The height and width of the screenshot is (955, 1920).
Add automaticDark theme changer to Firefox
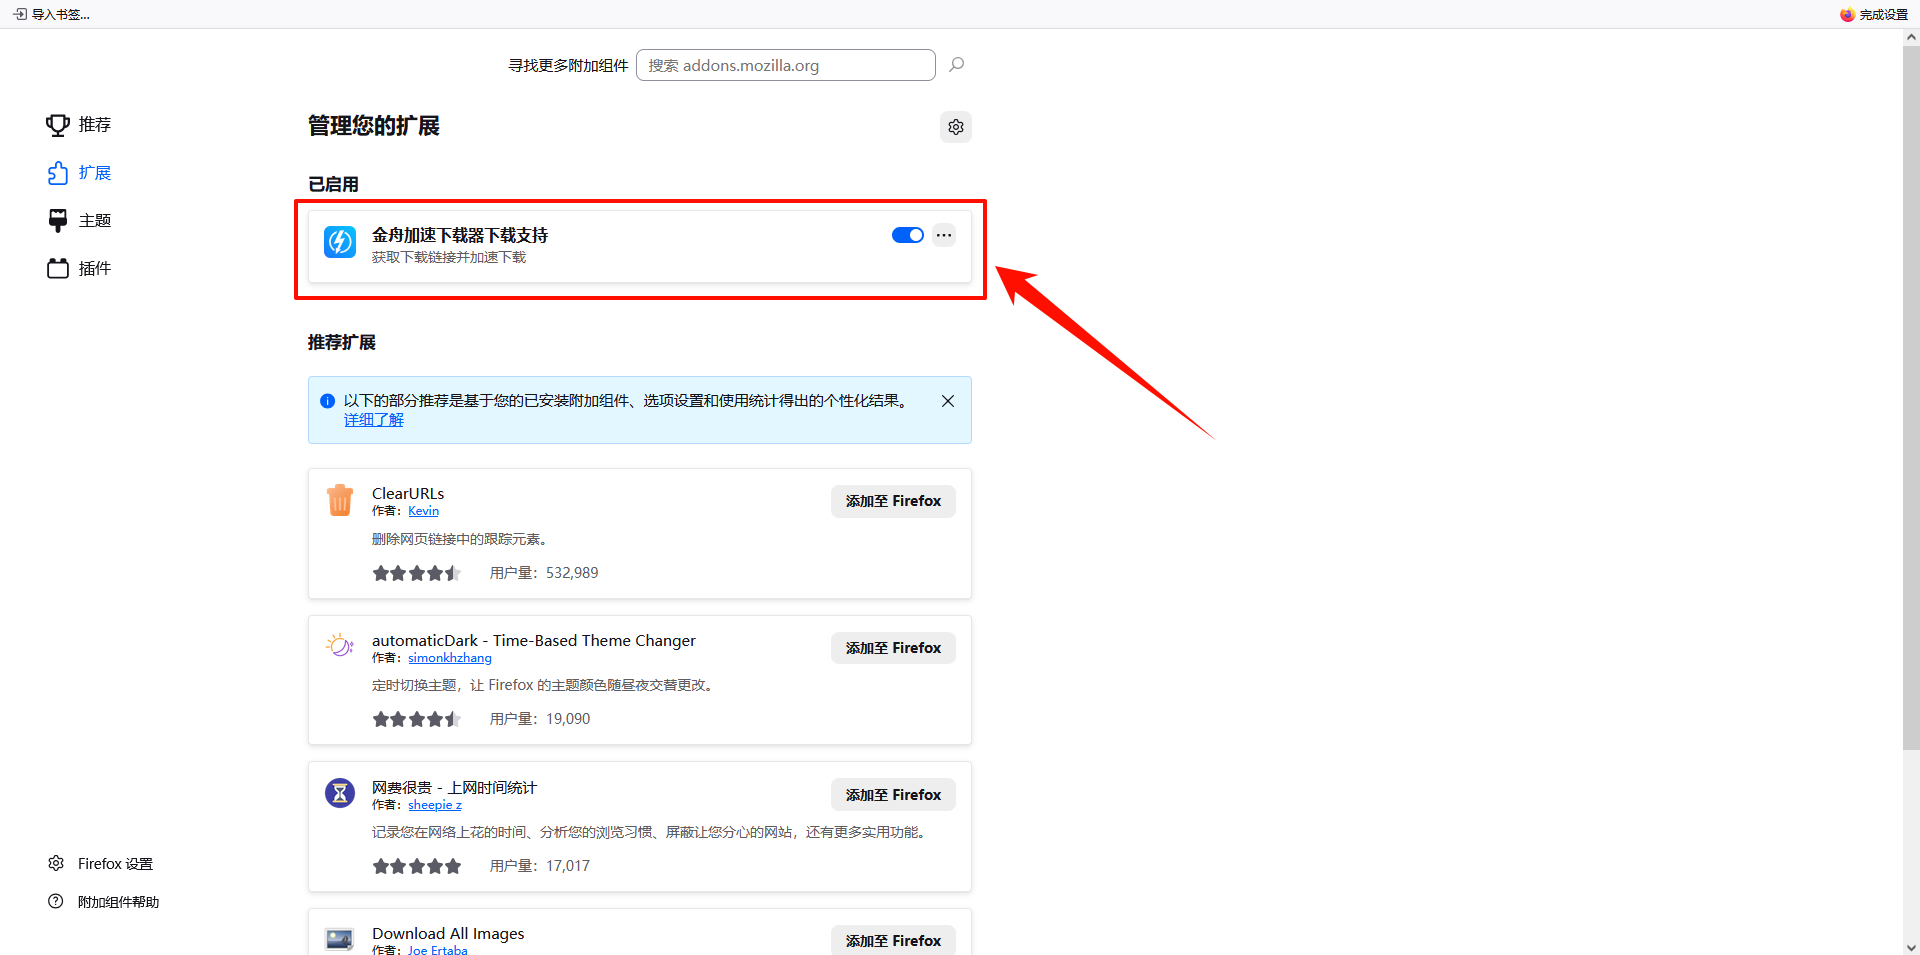pyautogui.click(x=892, y=648)
